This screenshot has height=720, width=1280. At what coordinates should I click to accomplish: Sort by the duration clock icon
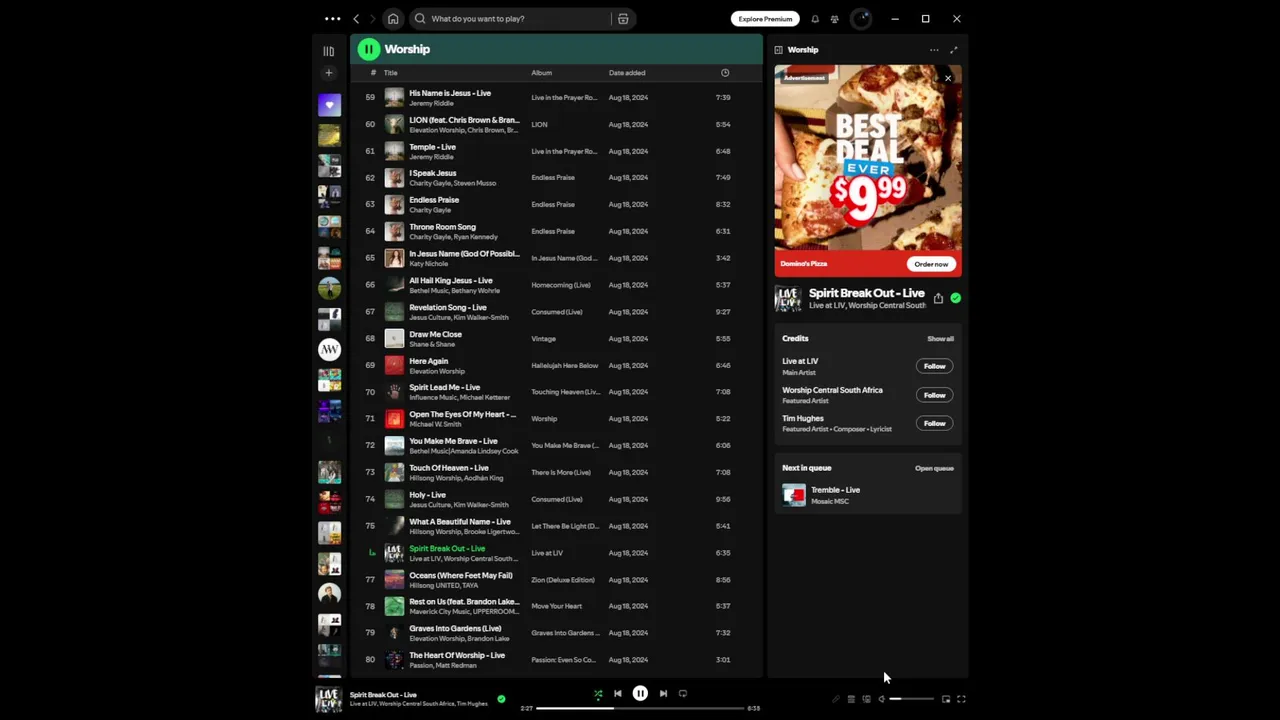click(x=725, y=73)
